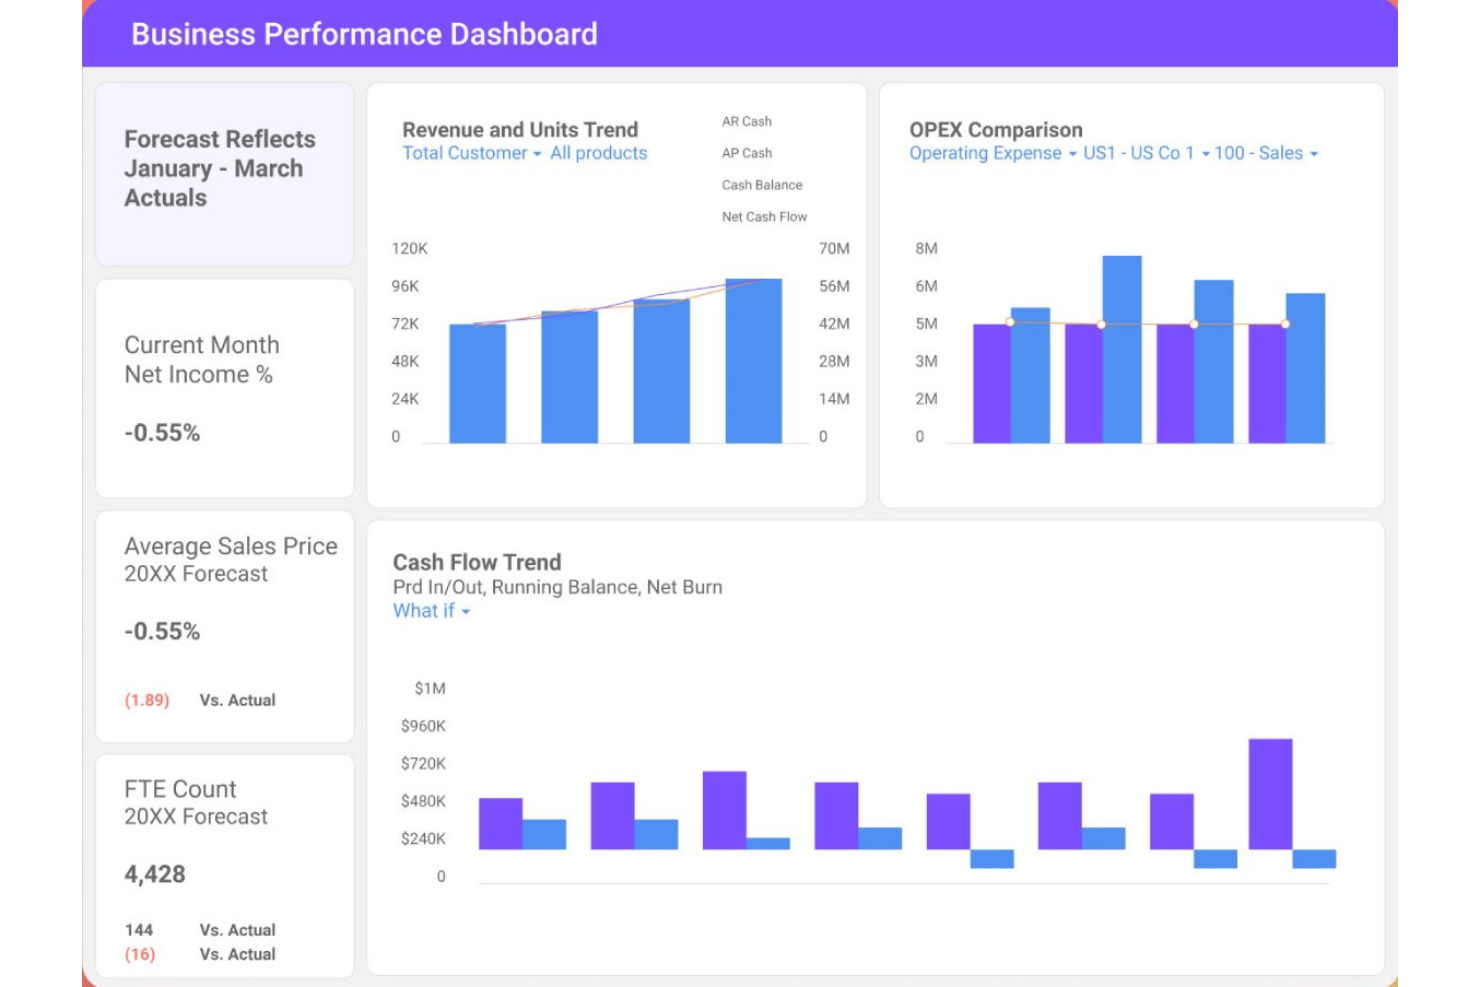The height and width of the screenshot is (987, 1480).
Task: Click the Revenue and Units Trend title
Action: 520,130
